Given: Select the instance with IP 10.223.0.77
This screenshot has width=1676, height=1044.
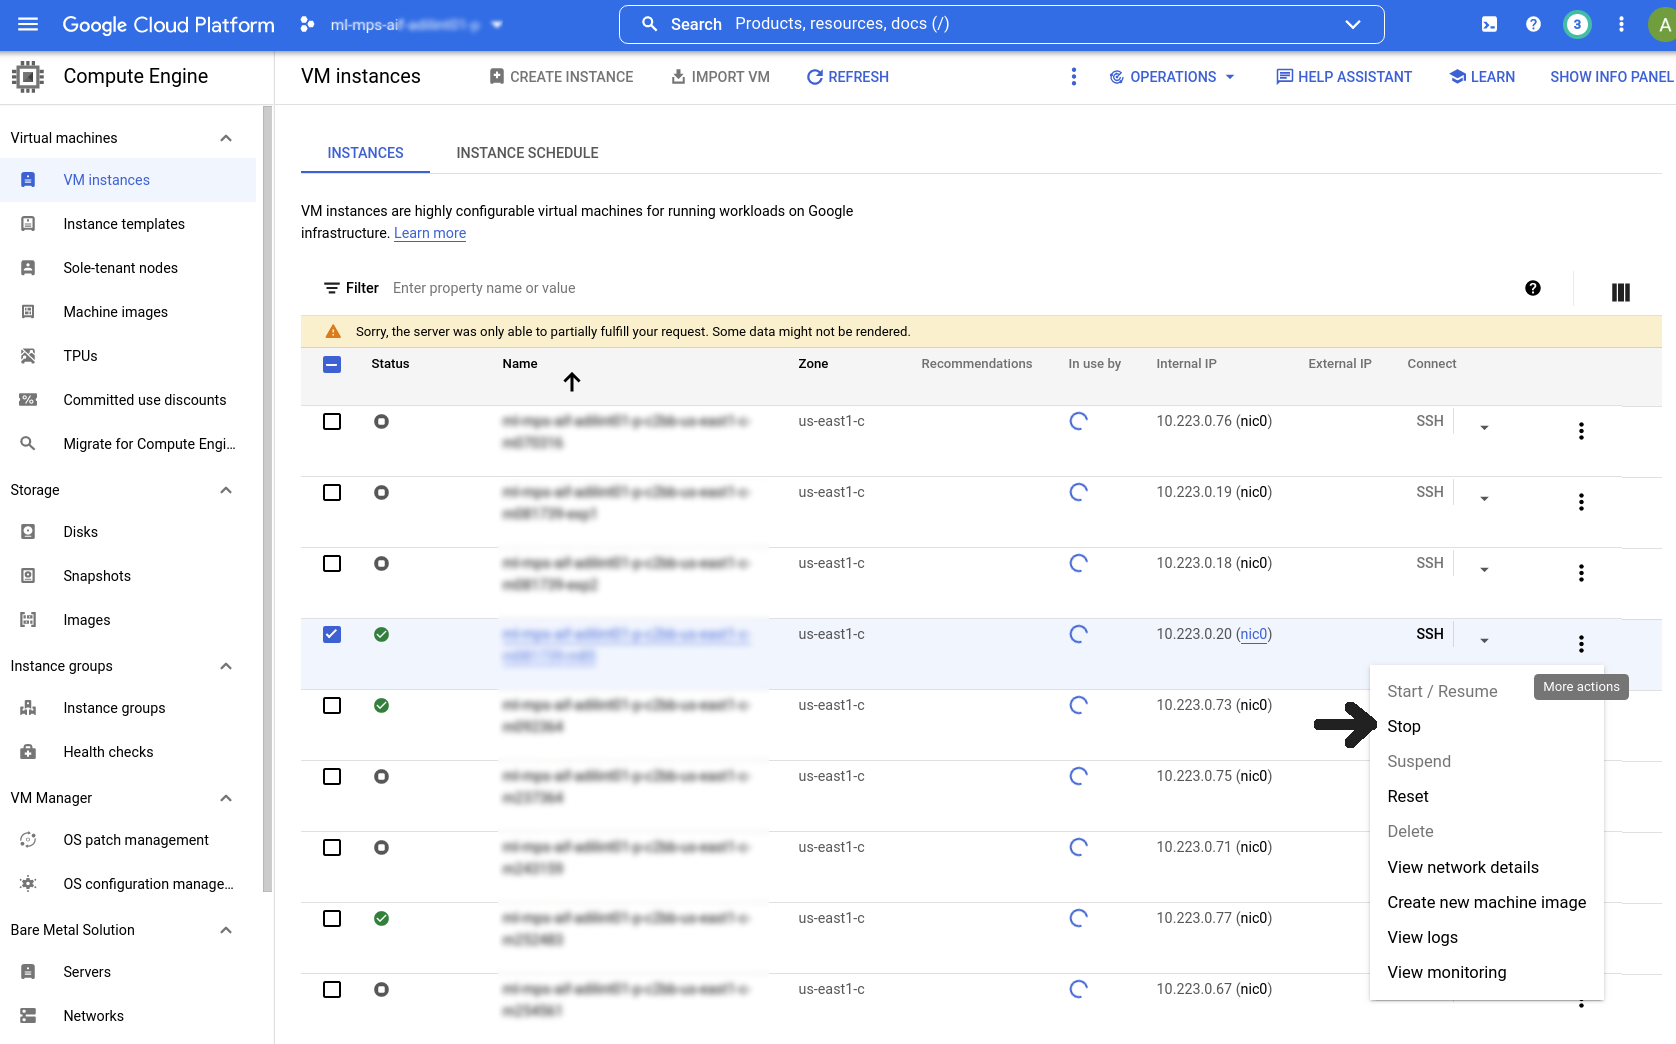Looking at the screenshot, I should coord(332,919).
